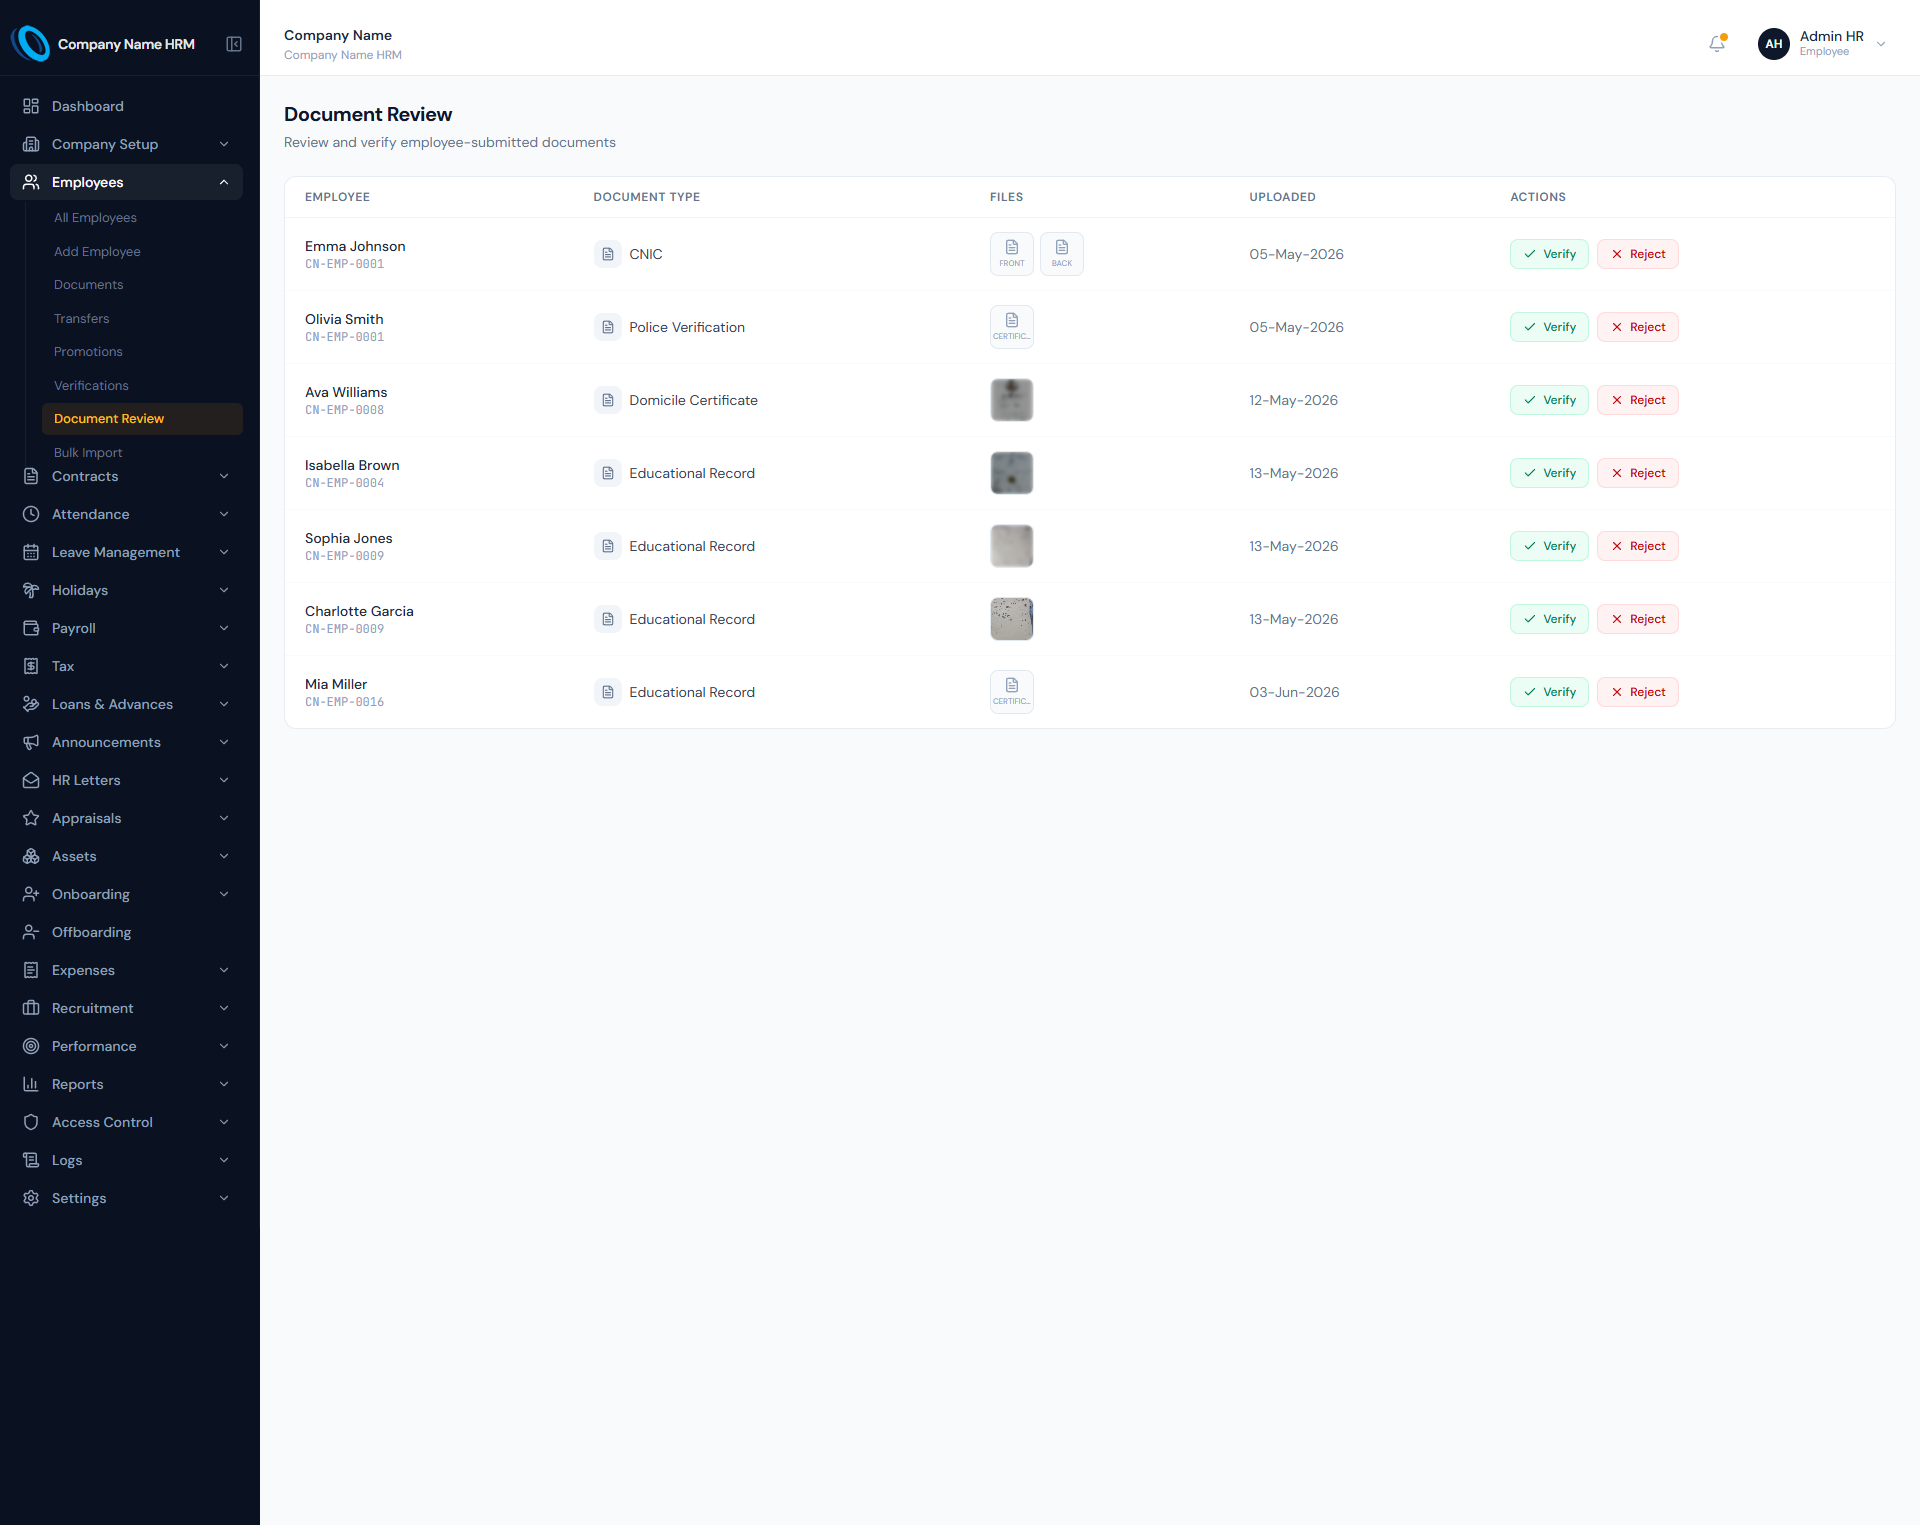Click the Dashboard grid icon

[x=31, y=106]
